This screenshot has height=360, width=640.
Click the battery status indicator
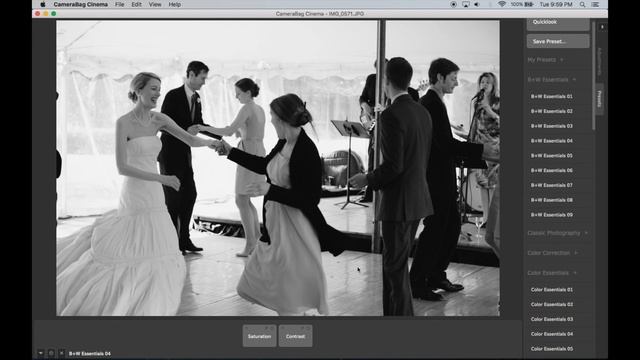[522, 4]
